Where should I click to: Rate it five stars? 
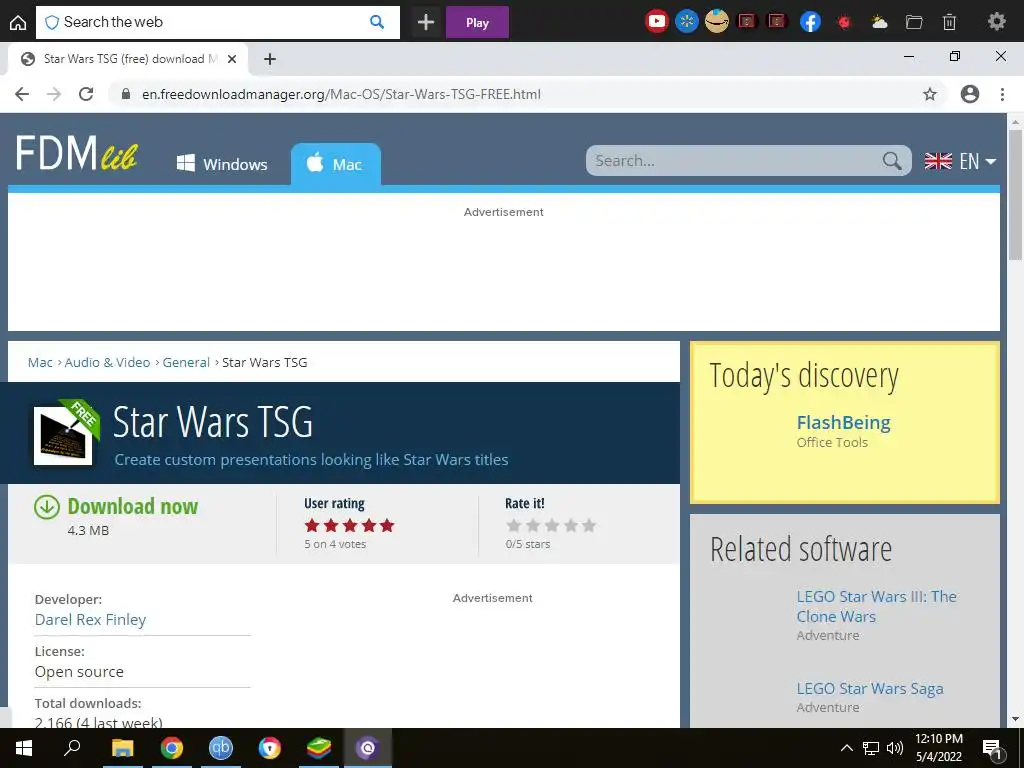pyautogui.click(x=589, y=526)
